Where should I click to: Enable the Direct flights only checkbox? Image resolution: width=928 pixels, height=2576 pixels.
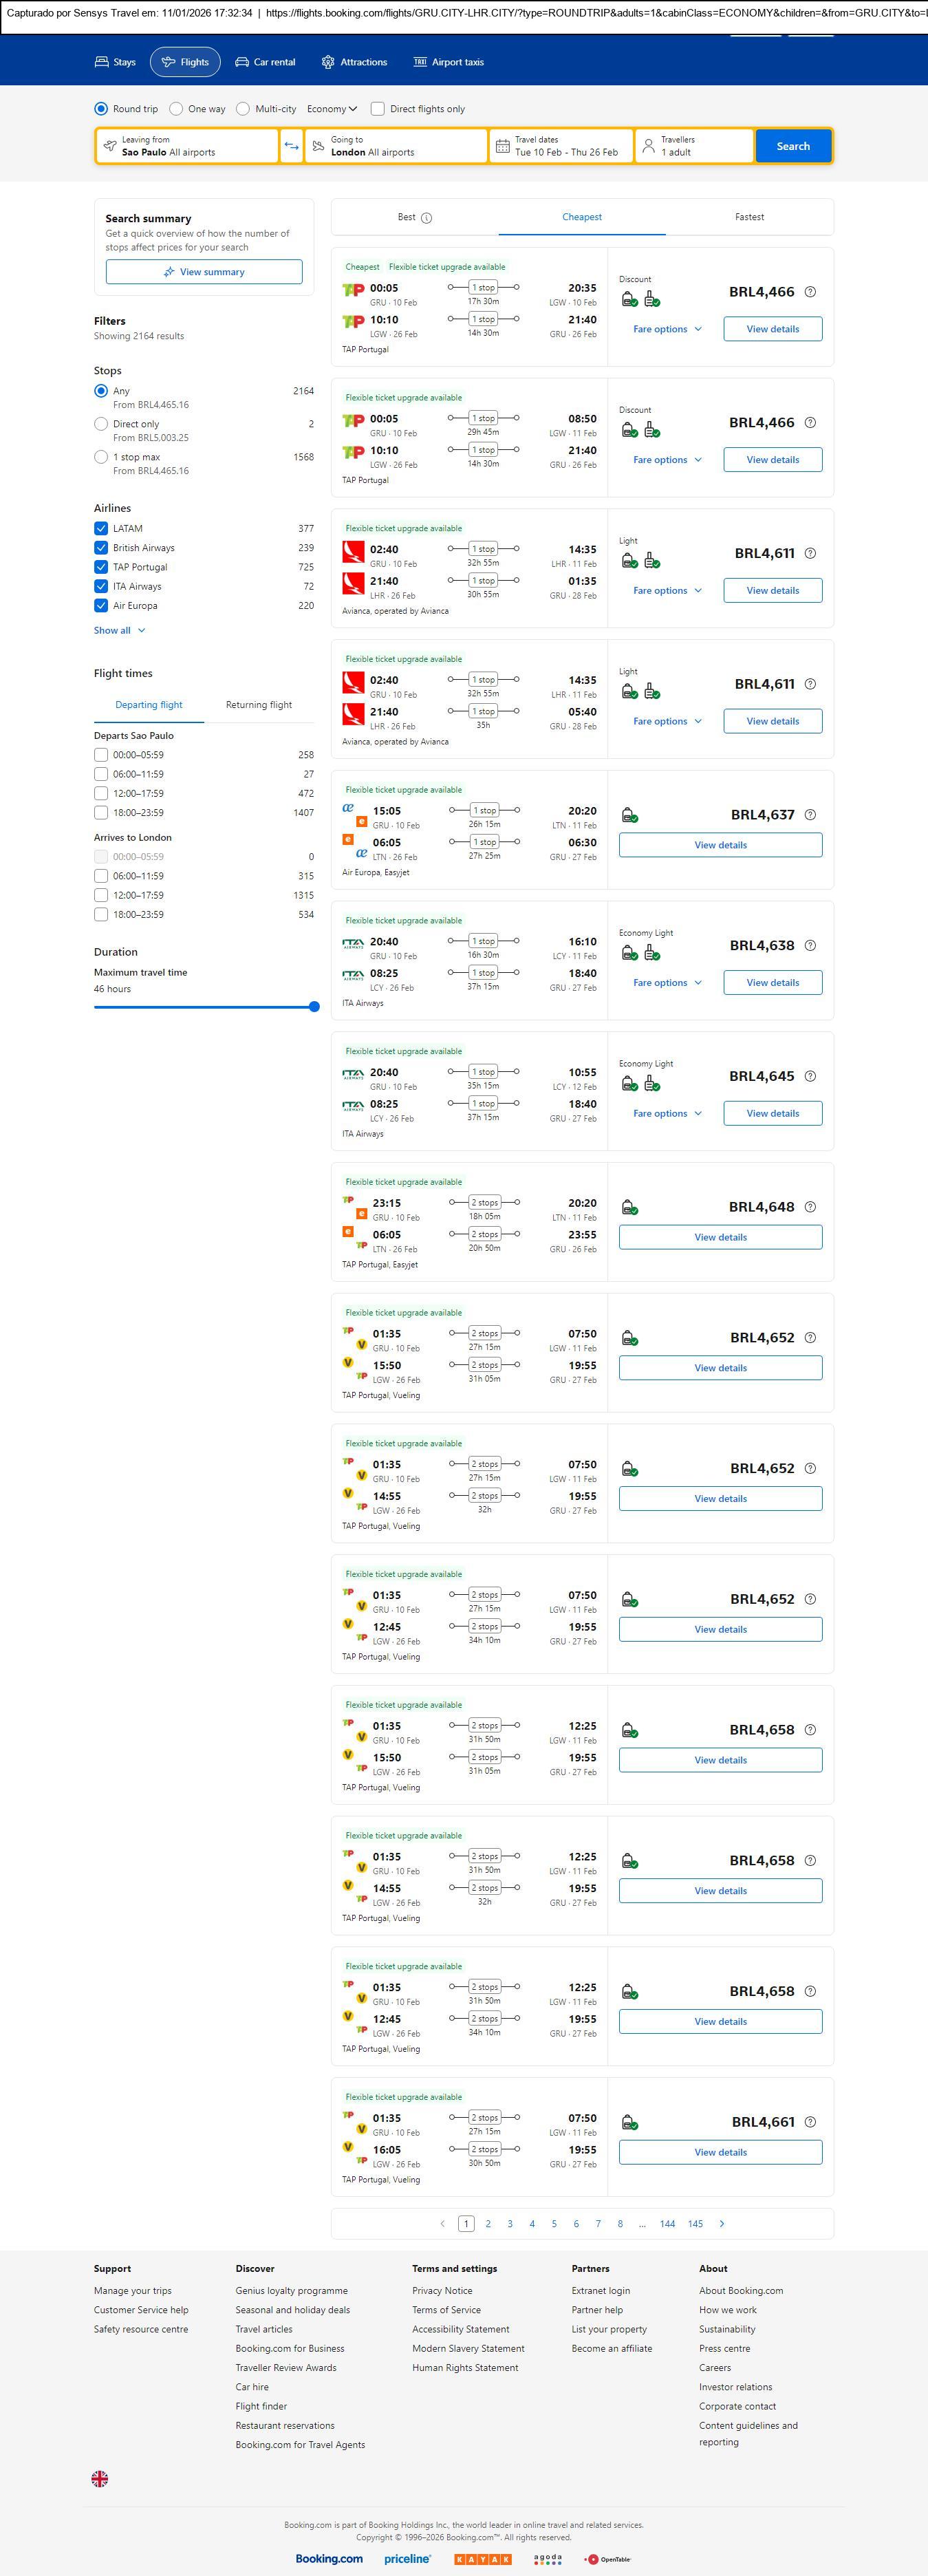pyautogui.click(x=378, y=109)
